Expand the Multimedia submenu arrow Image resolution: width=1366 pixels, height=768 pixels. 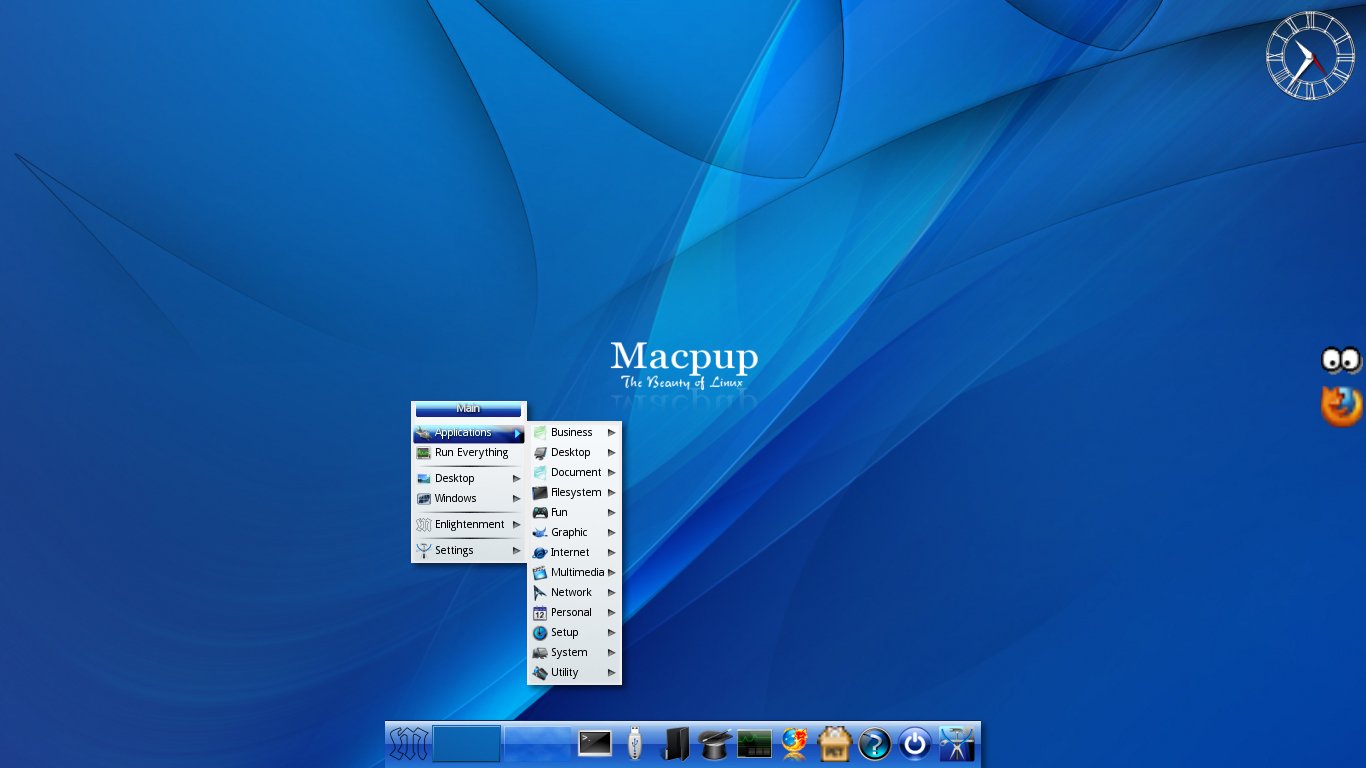click(x=612, y=573)
